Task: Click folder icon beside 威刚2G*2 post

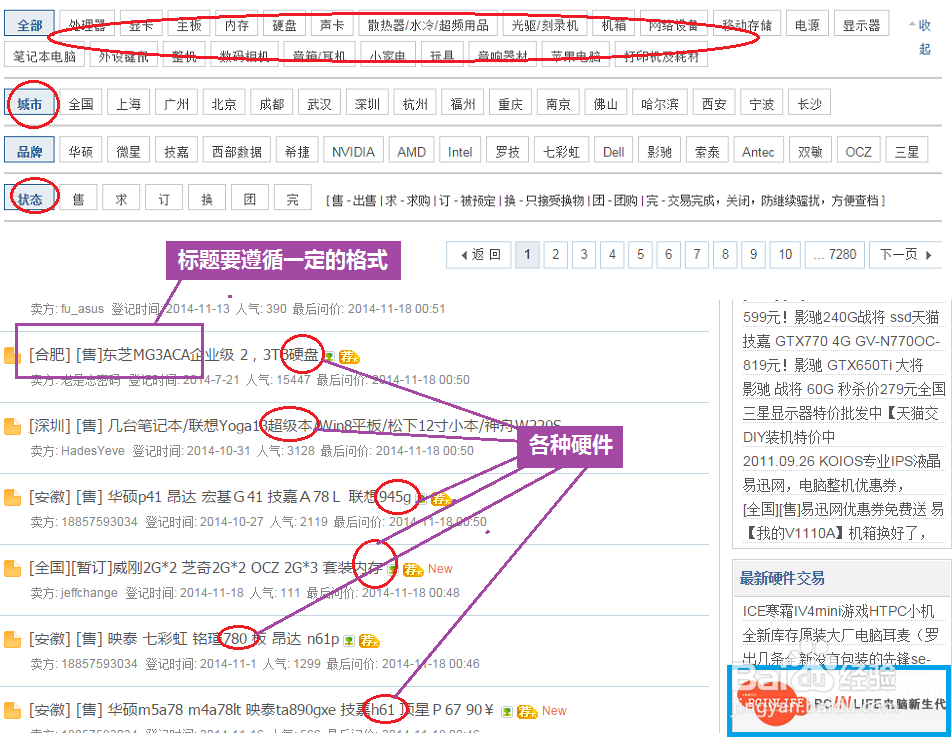Action: tap(12, 568)
